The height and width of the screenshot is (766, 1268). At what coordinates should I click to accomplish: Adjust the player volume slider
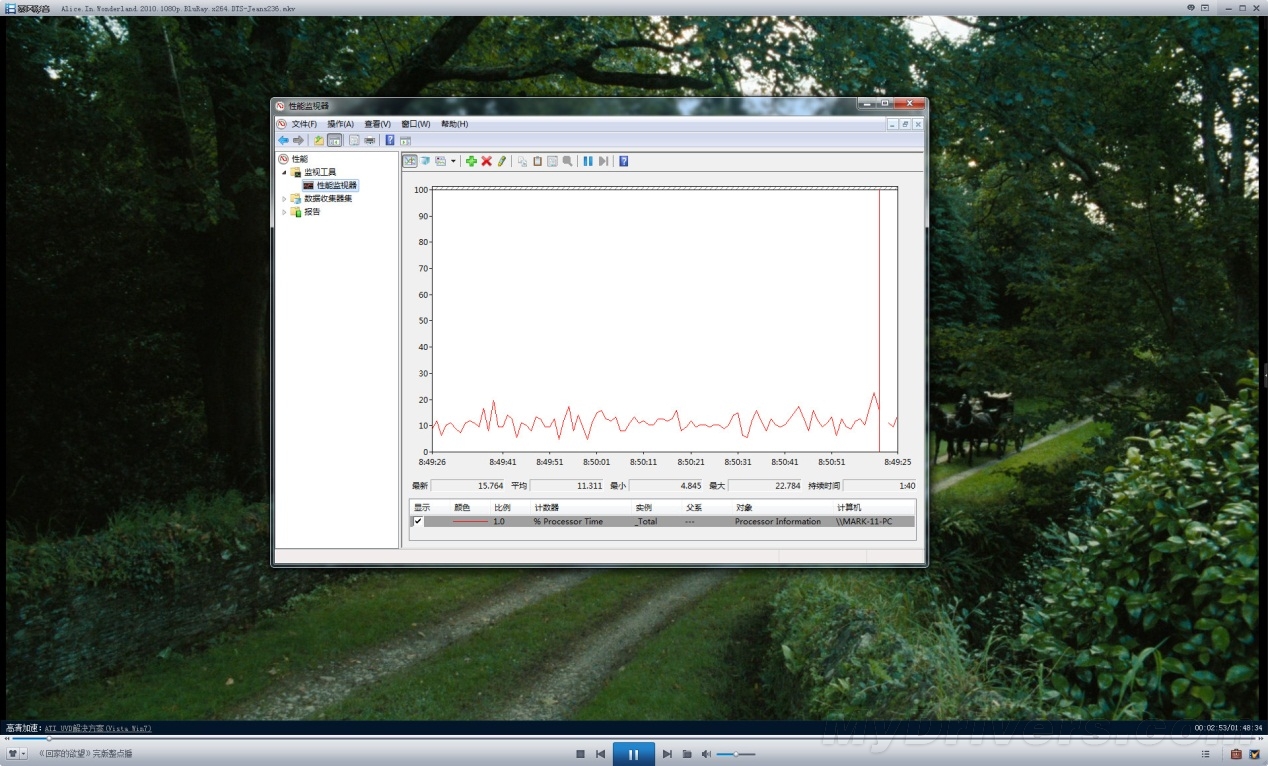pos(736,754)
